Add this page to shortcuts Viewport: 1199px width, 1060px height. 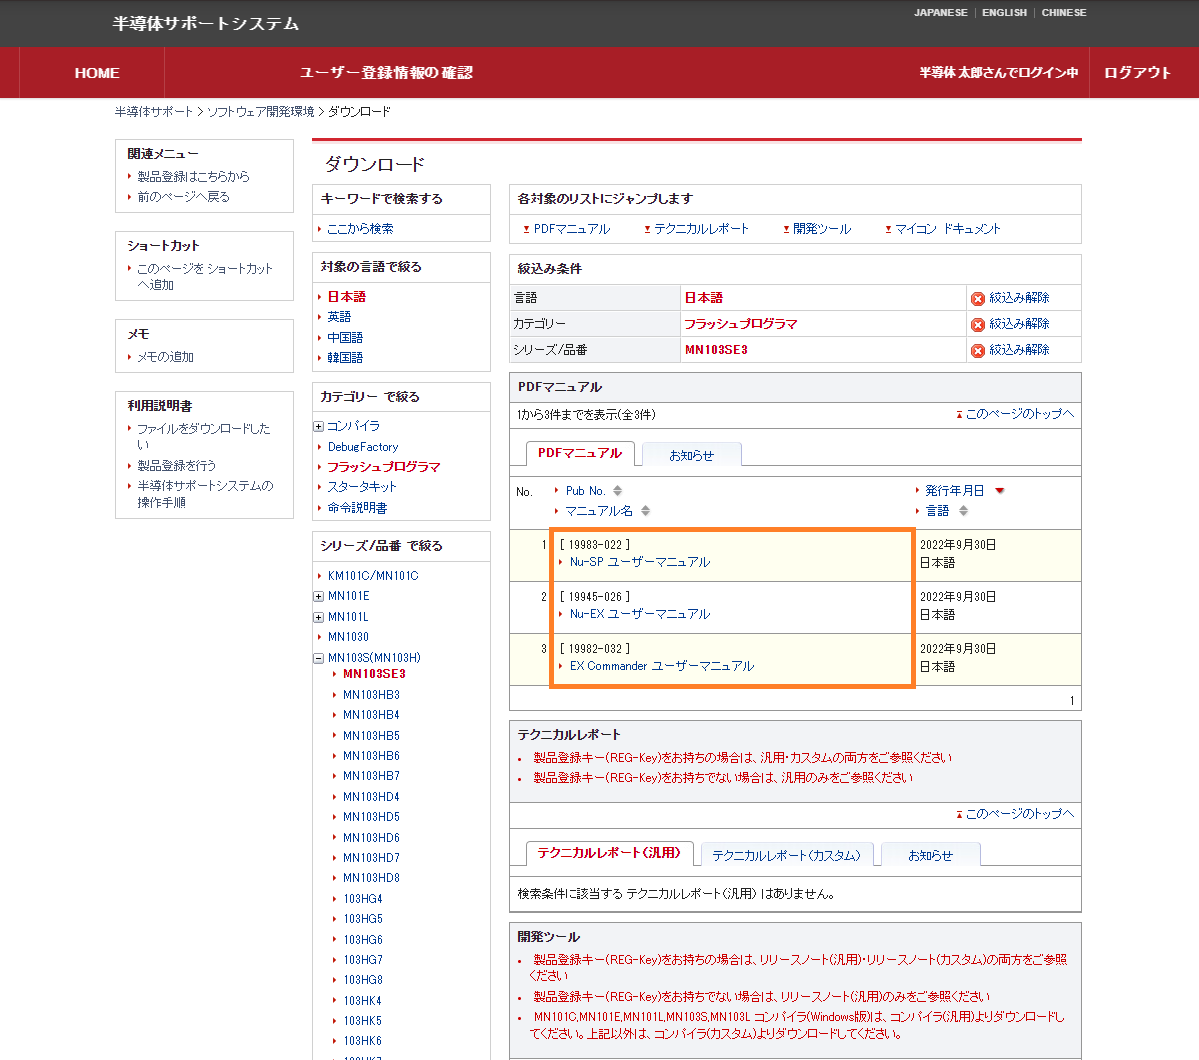point(204,276)
